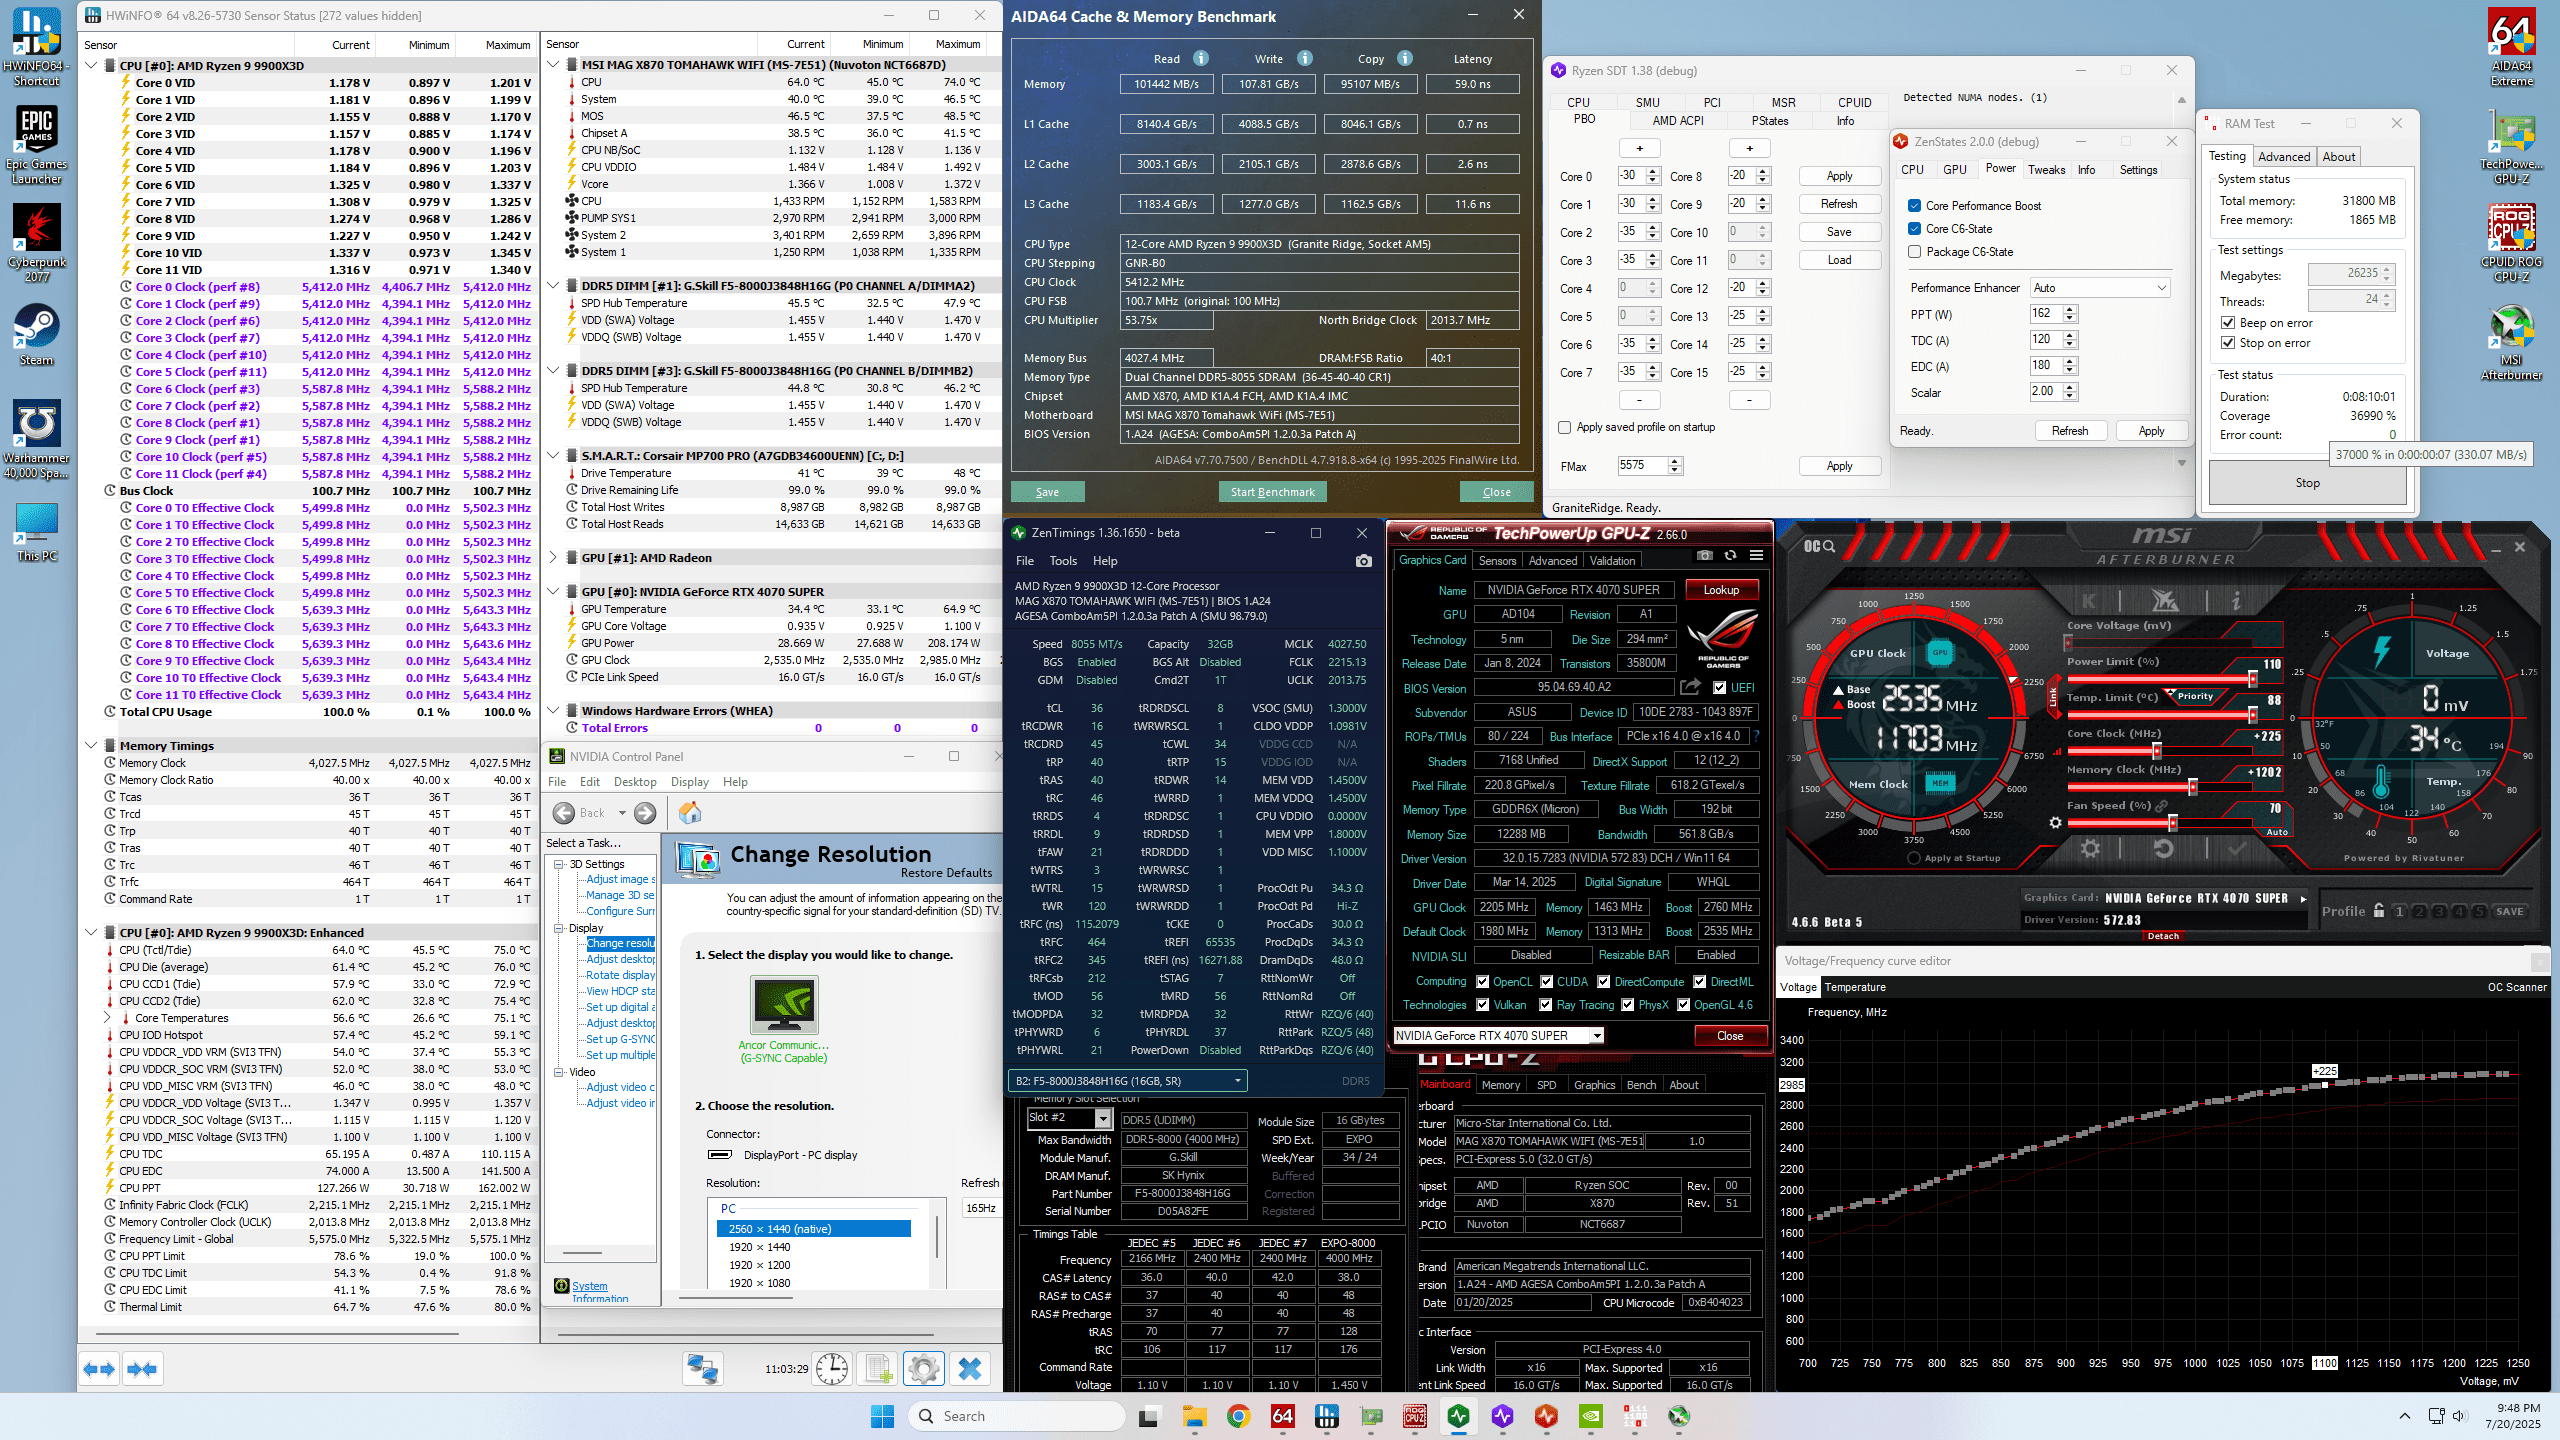2560x1440 pixels.
Task: Click Stop button in RAM Test
Action: pos(2307,483)
